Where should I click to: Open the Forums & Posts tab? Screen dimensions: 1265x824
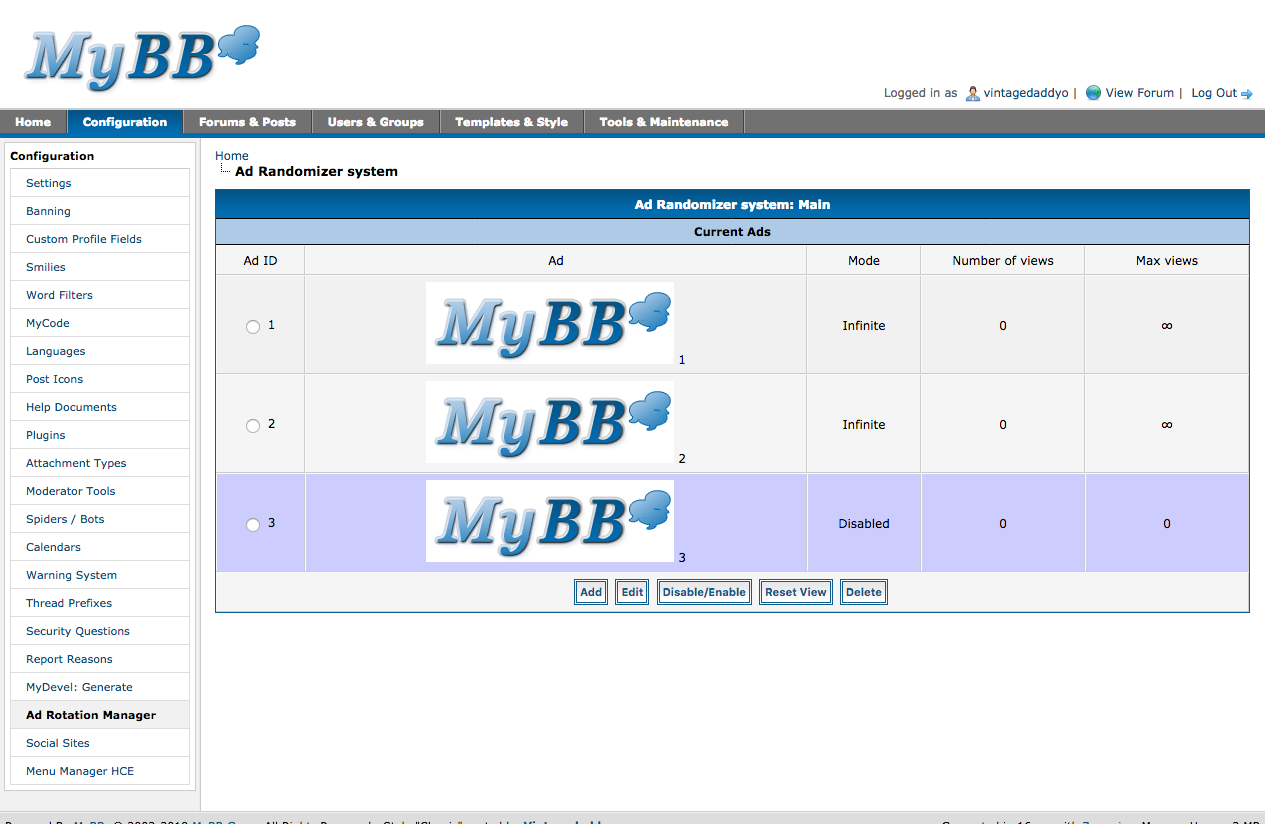247,122
